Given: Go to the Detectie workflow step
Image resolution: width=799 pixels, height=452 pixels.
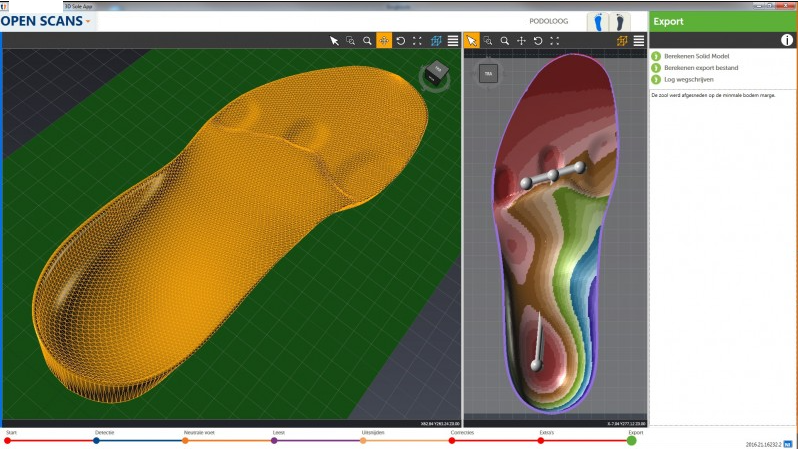Looking at the screenshot, I should click(x=97, y=440).
